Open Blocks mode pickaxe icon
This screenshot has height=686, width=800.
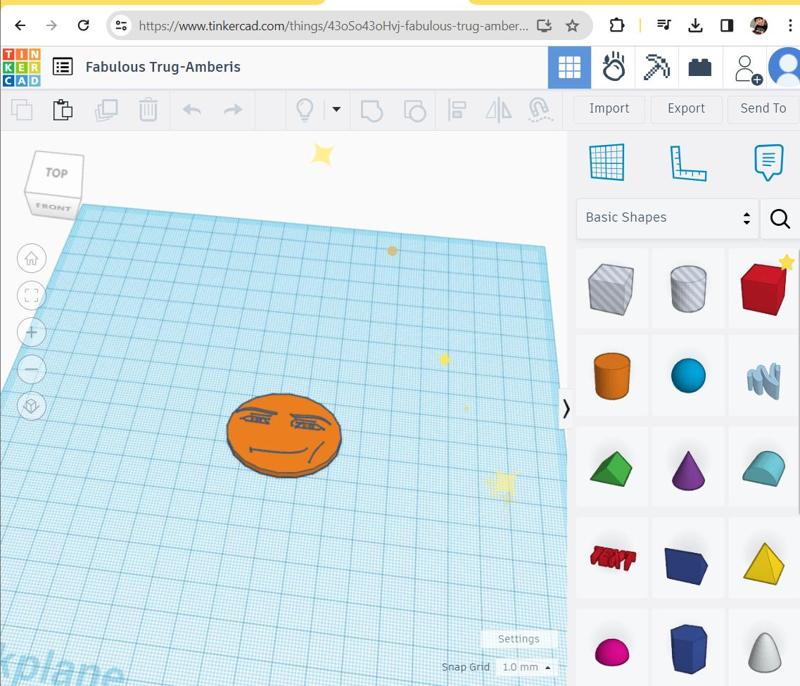point(657,67)
